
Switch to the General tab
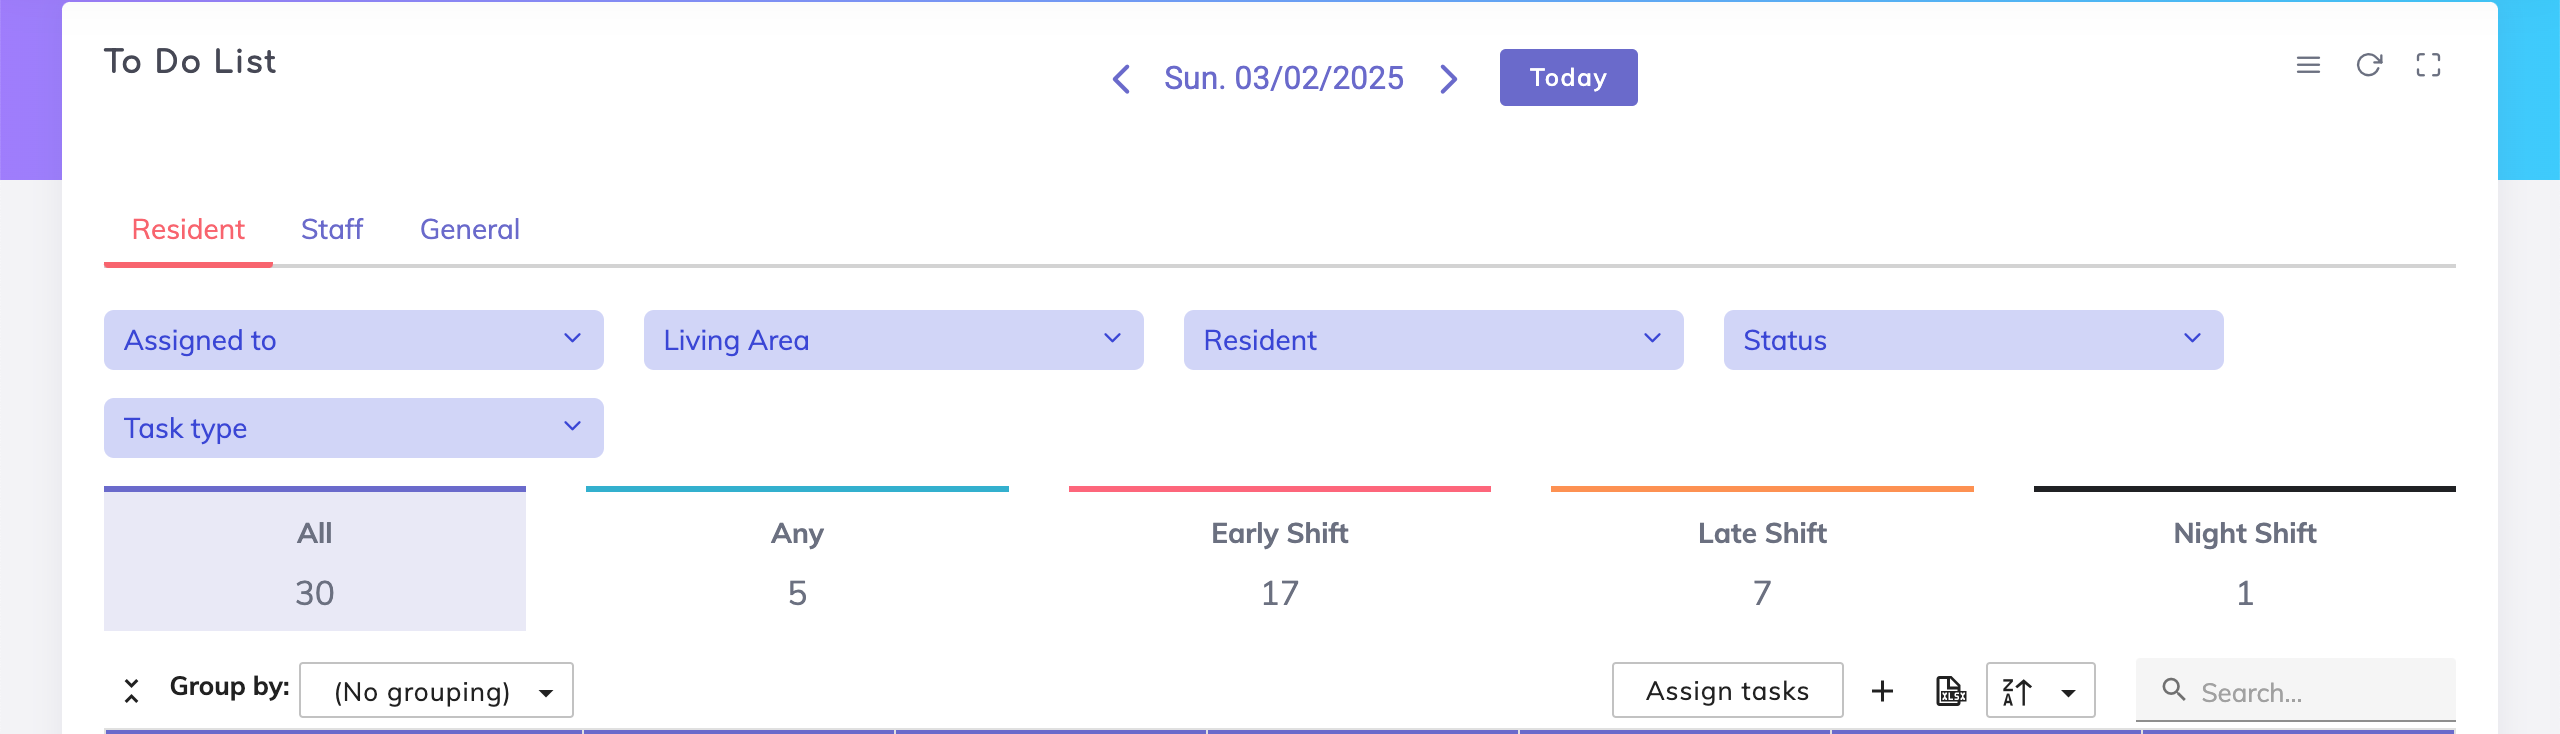(469, 230)
